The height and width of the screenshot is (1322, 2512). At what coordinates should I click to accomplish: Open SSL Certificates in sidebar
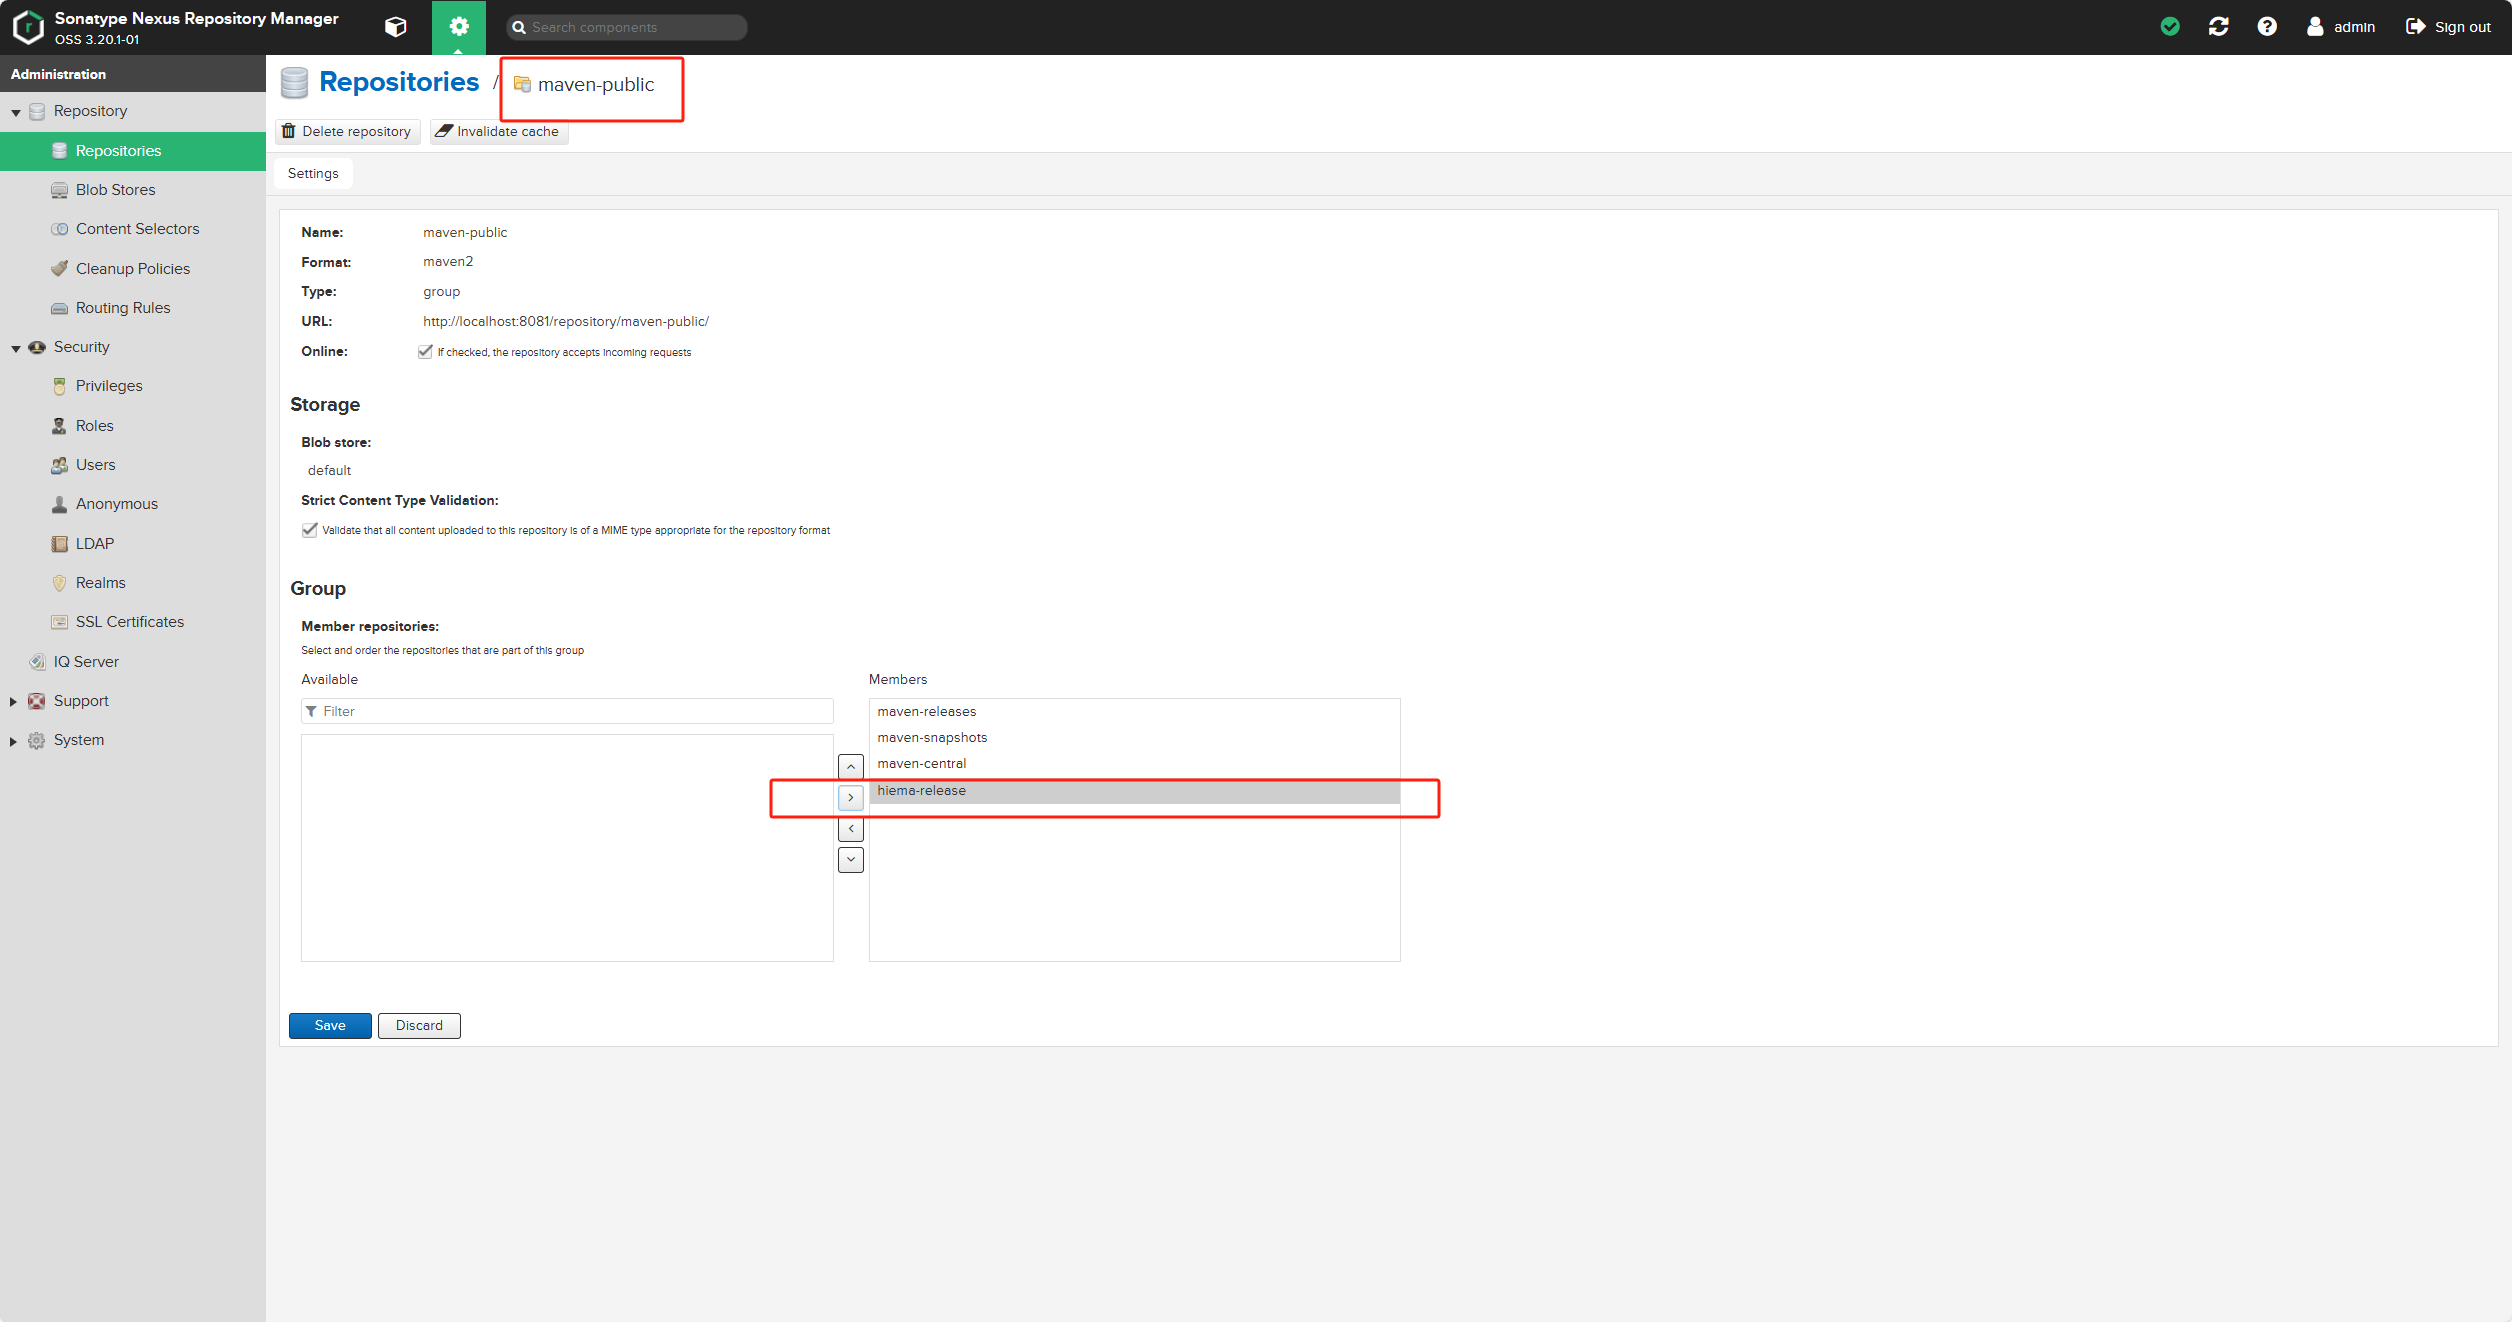[133, 622]
